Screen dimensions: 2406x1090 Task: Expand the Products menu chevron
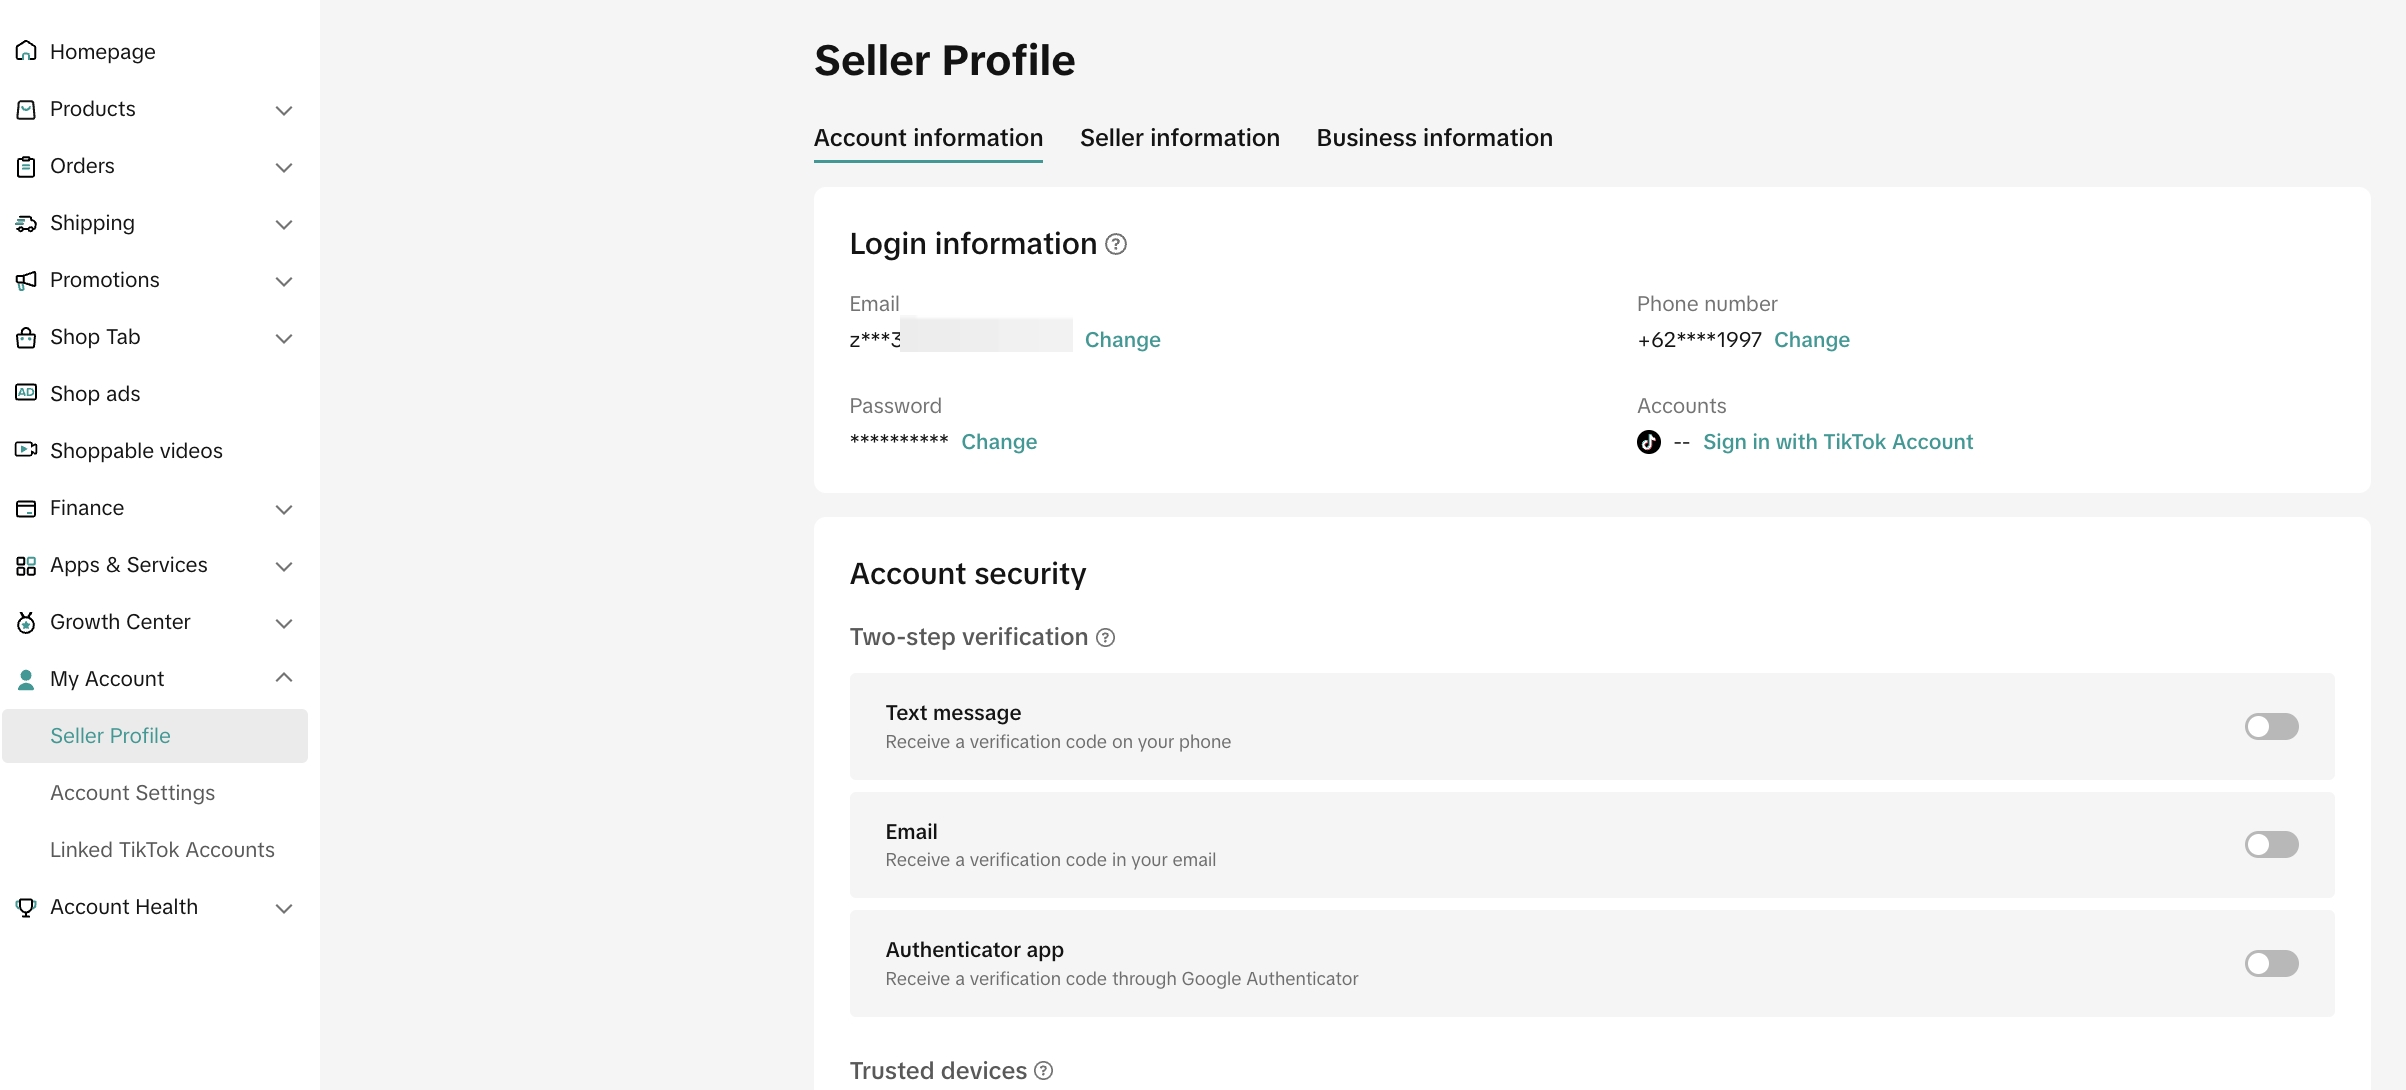(x=284, y=110)
